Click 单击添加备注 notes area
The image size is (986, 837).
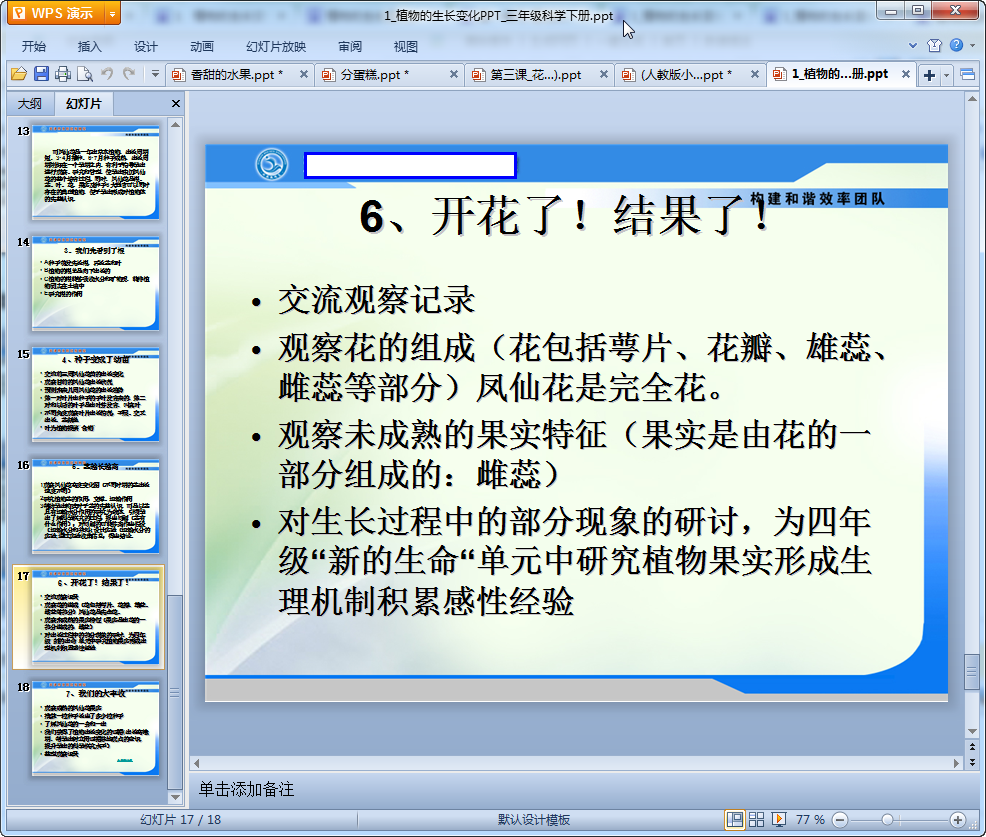pyautogui.click(x=247, y=789)
